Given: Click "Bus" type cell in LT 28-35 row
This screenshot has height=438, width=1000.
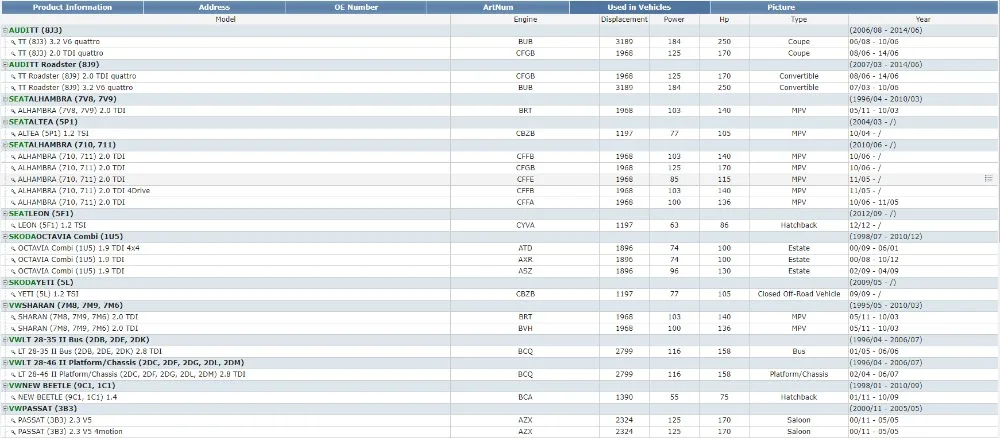Looking at the screenshot, I should point(798,351).
